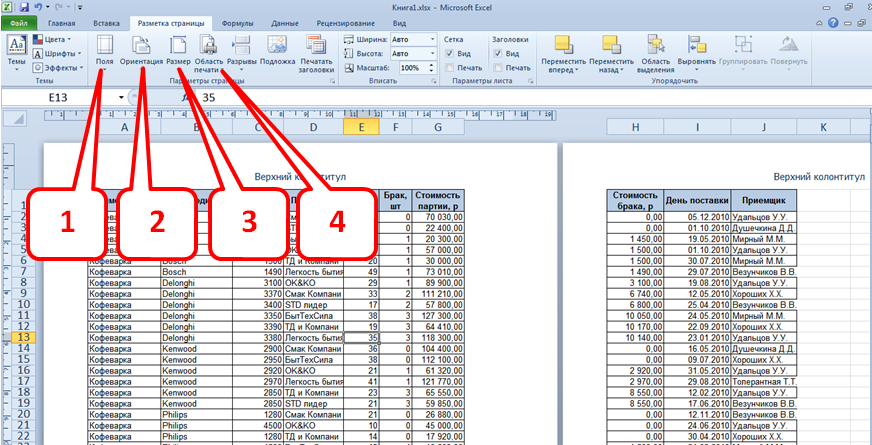Open the Область выделения selection pane
The image size is (872, 445).
click(656, 52)
